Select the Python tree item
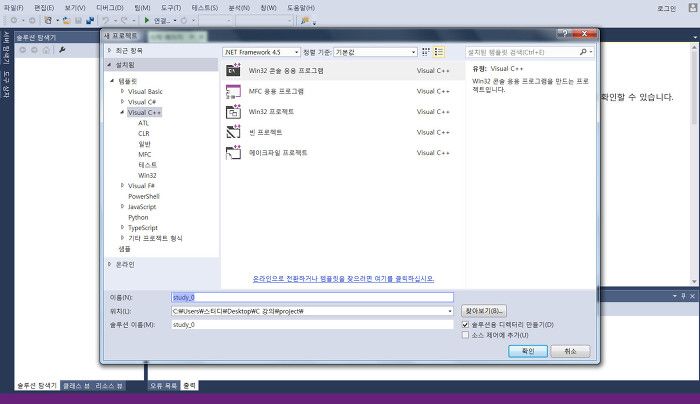This screenshot has height=404, width=700. pyautogui.click(x=138, y=217)
